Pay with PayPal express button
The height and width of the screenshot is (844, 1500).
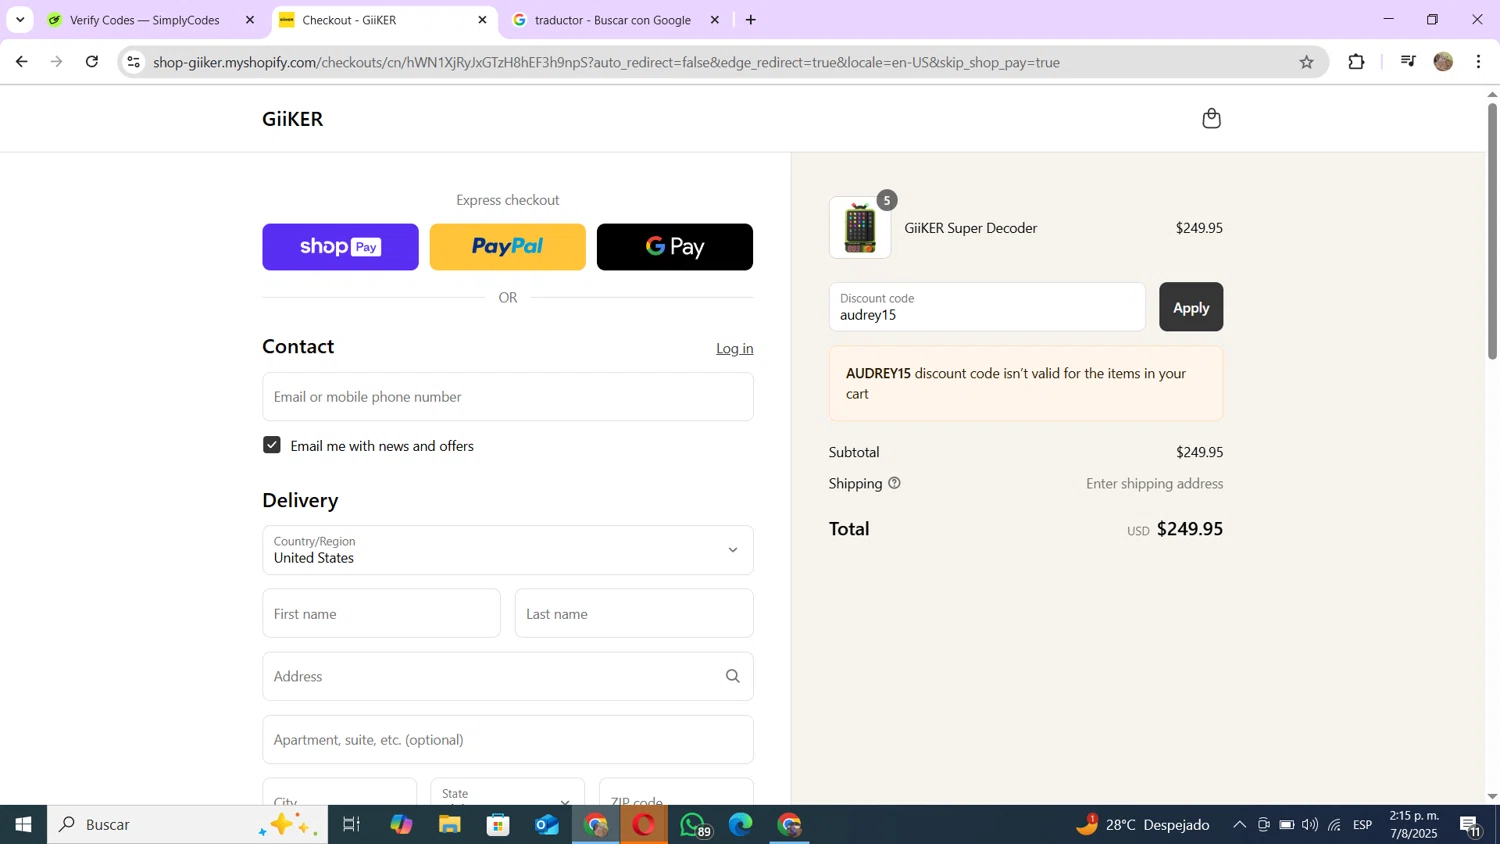(x=508, y=247)
